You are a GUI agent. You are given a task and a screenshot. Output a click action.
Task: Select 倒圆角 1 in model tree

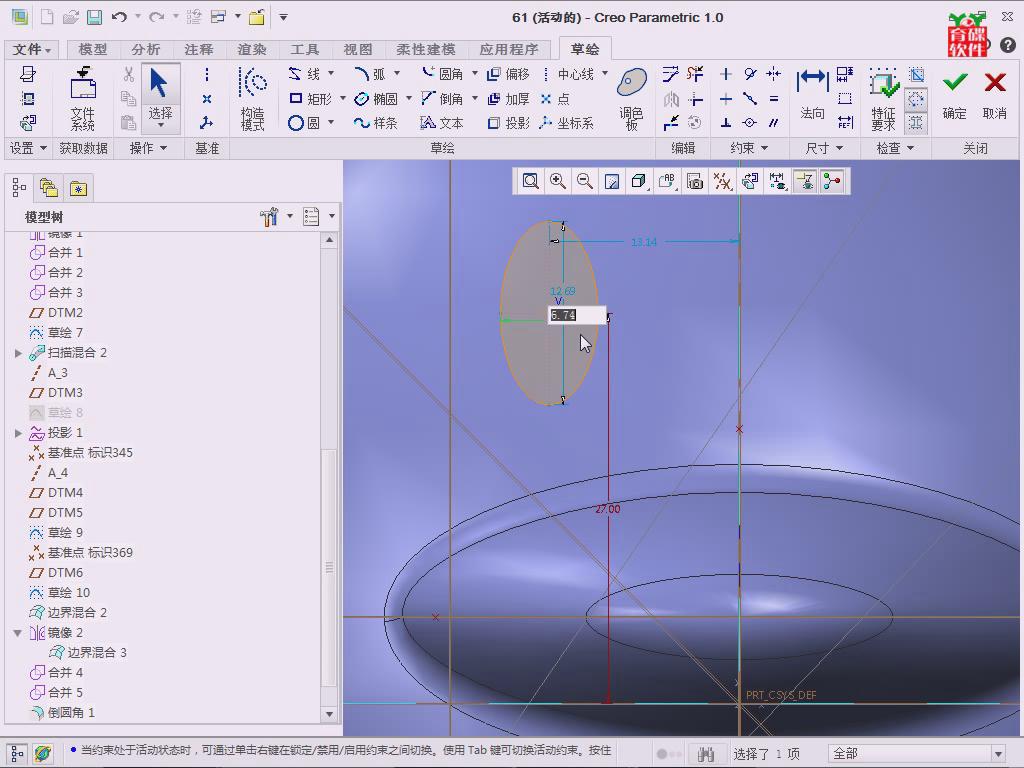click(62, 712)
